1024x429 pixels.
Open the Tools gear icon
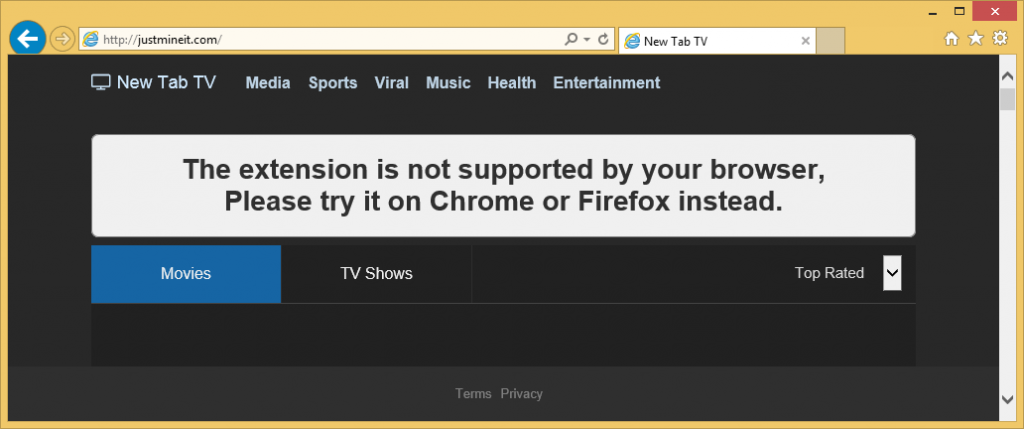999,39
